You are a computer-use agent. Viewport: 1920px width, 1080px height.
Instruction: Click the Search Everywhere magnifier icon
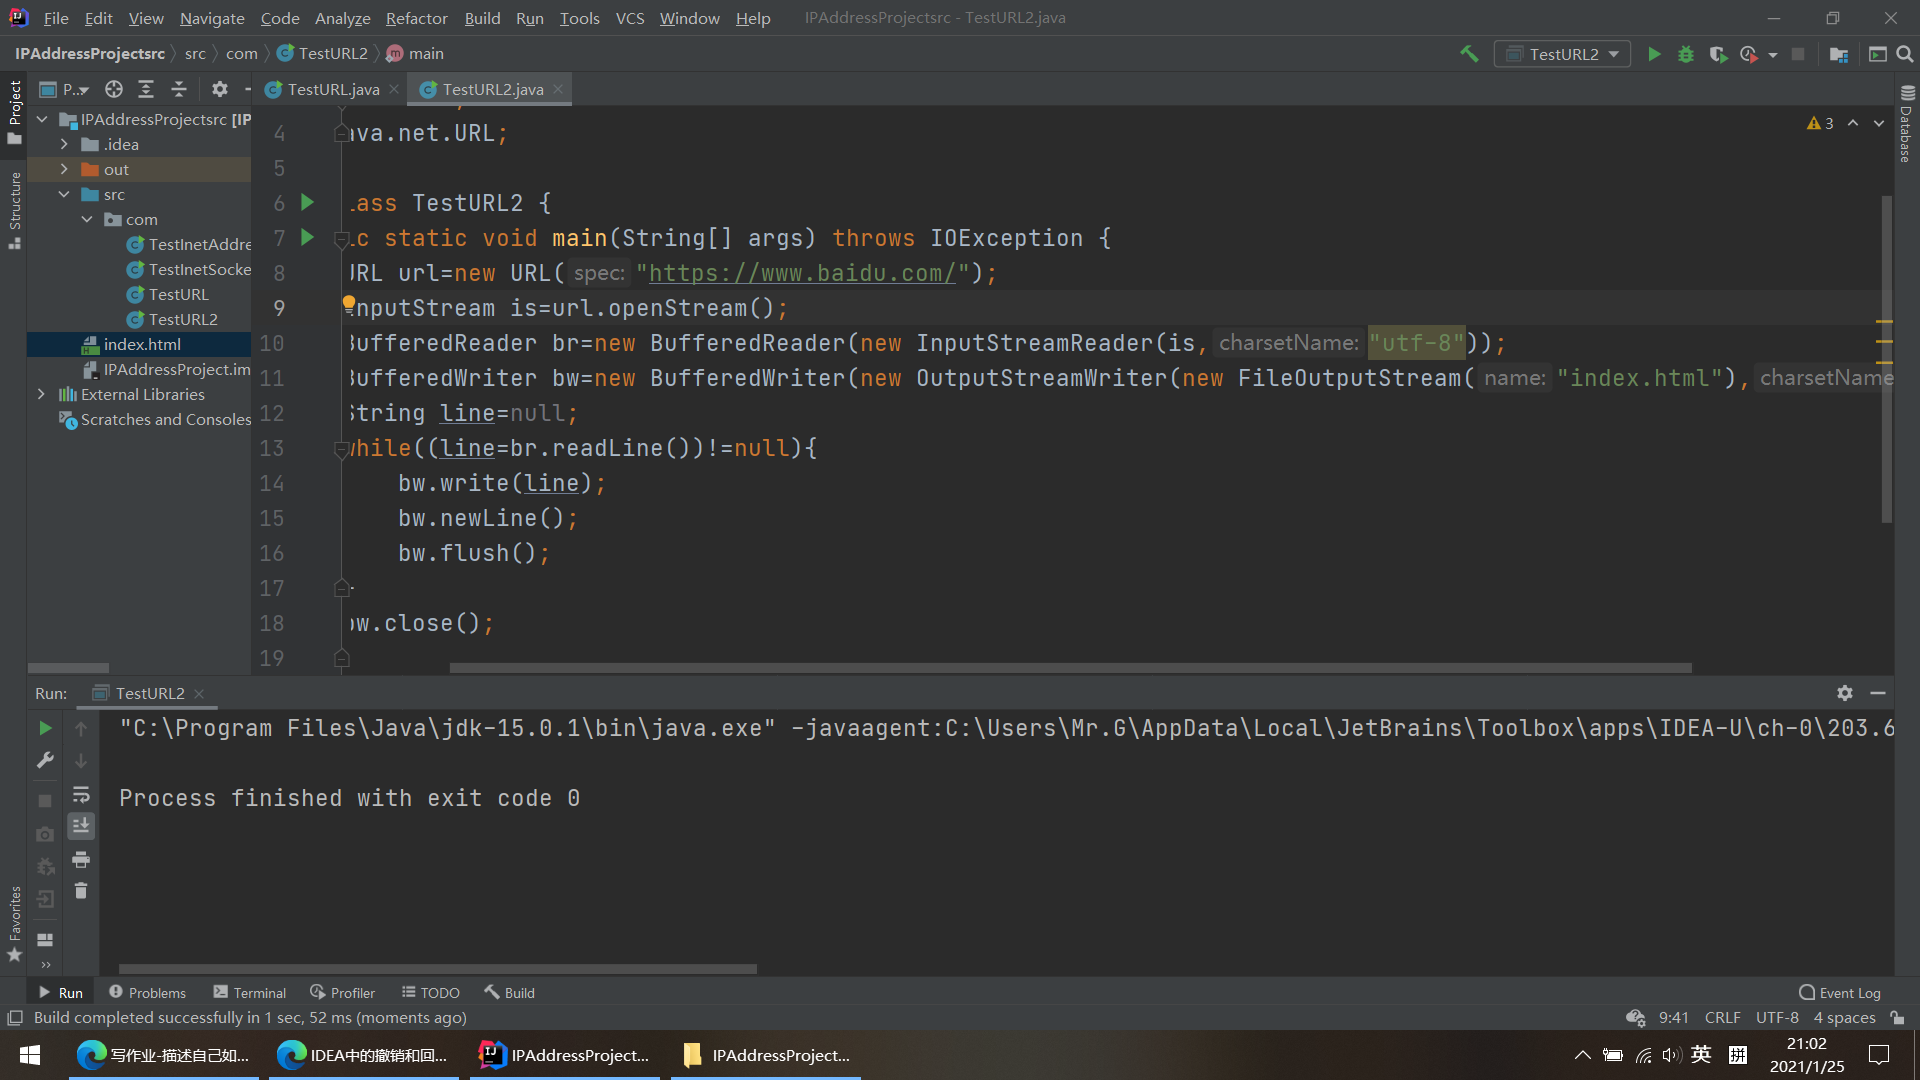click(x=1905, y=54)
